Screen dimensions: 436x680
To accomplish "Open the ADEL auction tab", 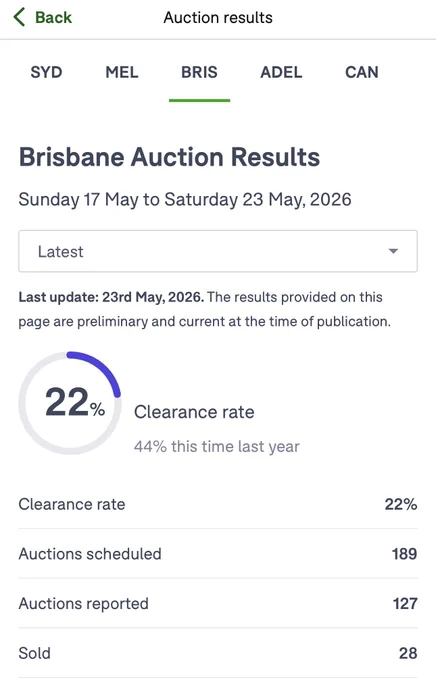I will [x=281, y=72].
